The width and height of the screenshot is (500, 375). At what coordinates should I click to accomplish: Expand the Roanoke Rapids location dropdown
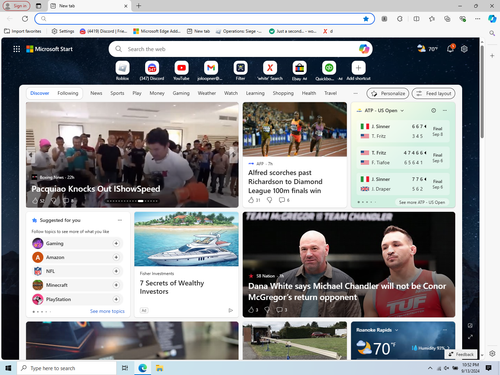pos(397,330)
